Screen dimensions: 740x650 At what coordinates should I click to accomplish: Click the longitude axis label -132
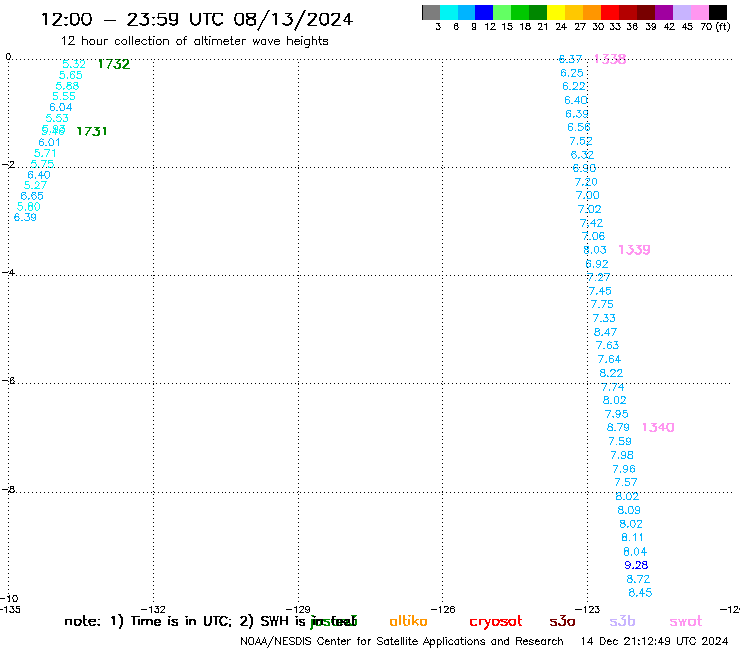(153, 609)
